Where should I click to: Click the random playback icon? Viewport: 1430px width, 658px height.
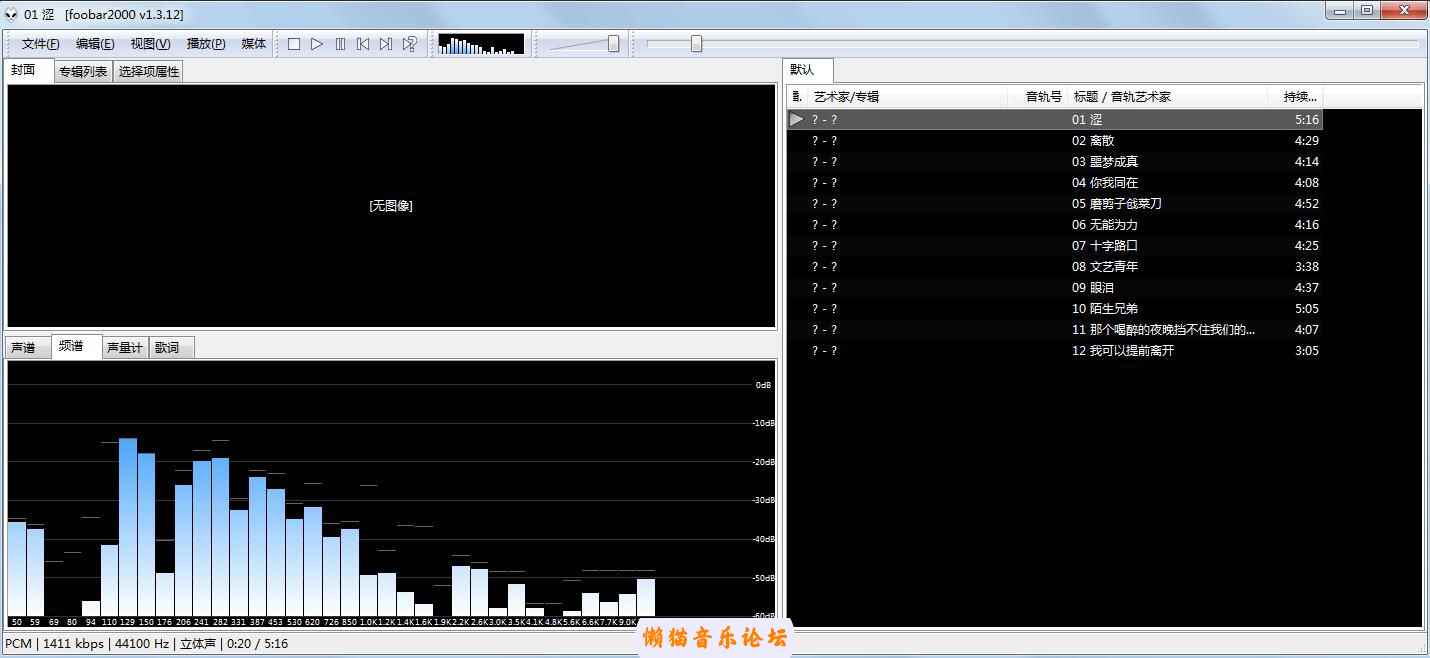point(409,44)
